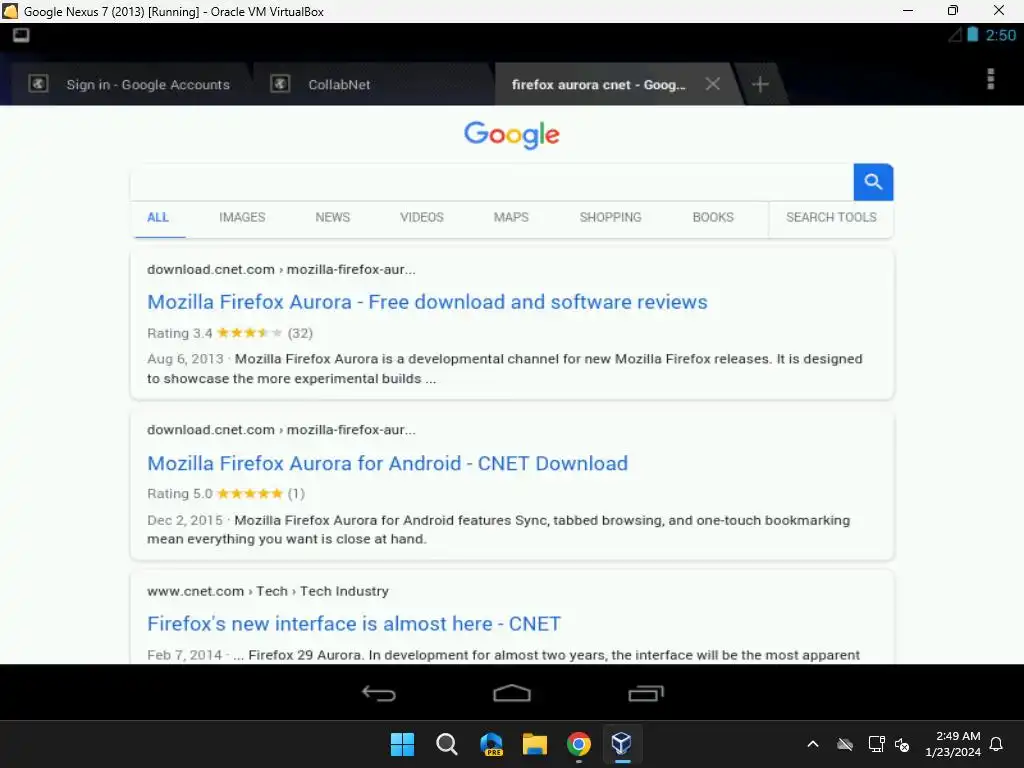This screenshot has height=768, width=1024.
Task: Click the Dec 2, 2015 snippet text
Action: tap(498, 530)
